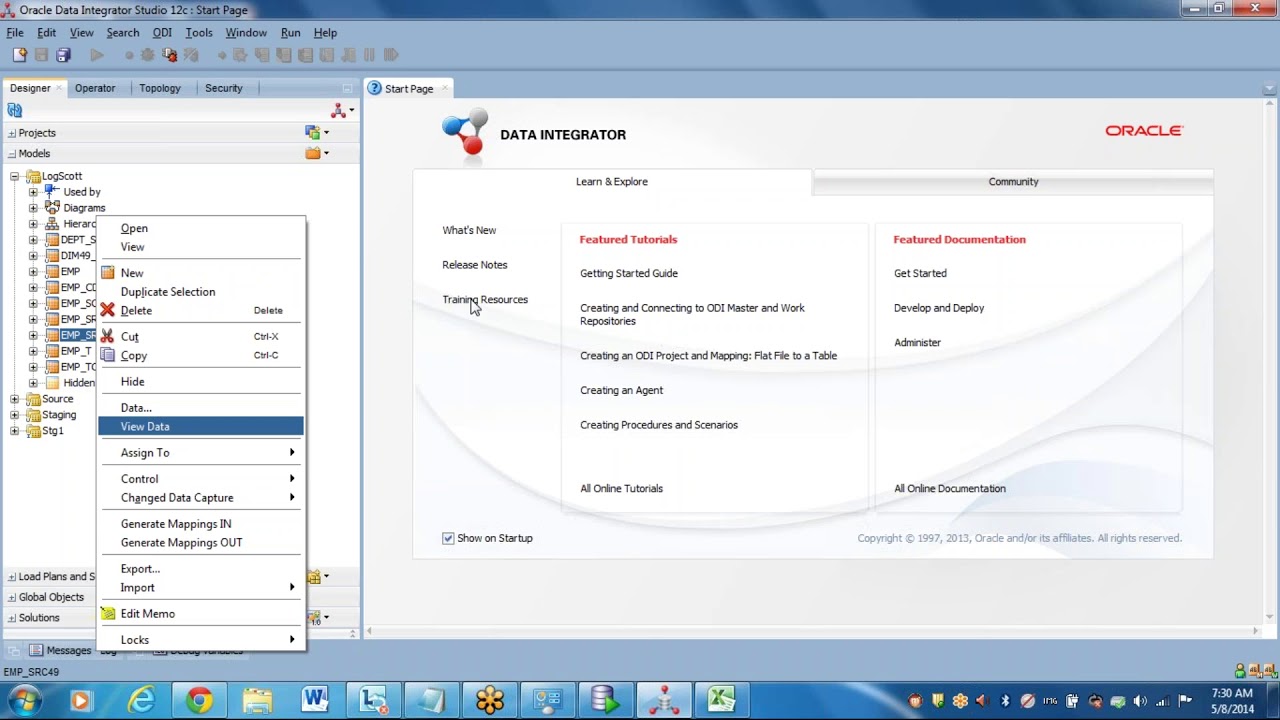Expand the Solutions panel
This screenshot has width=1280, height=720.
(12, 618)
